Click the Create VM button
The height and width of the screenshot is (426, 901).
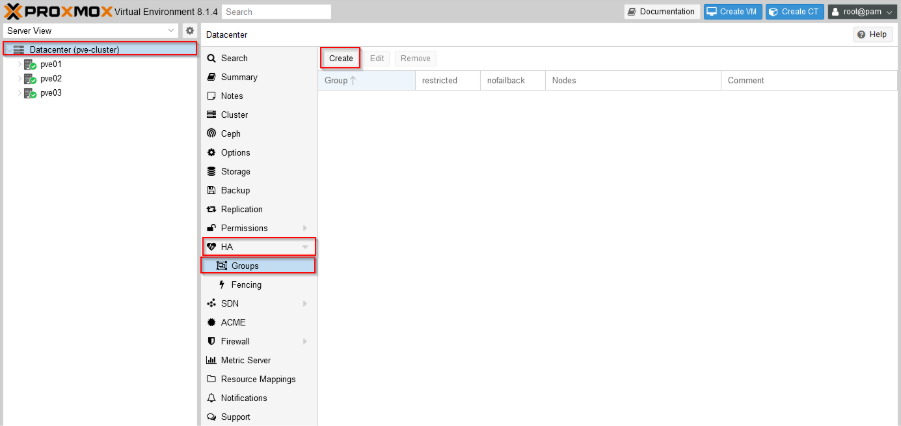(x=731, y=12)
